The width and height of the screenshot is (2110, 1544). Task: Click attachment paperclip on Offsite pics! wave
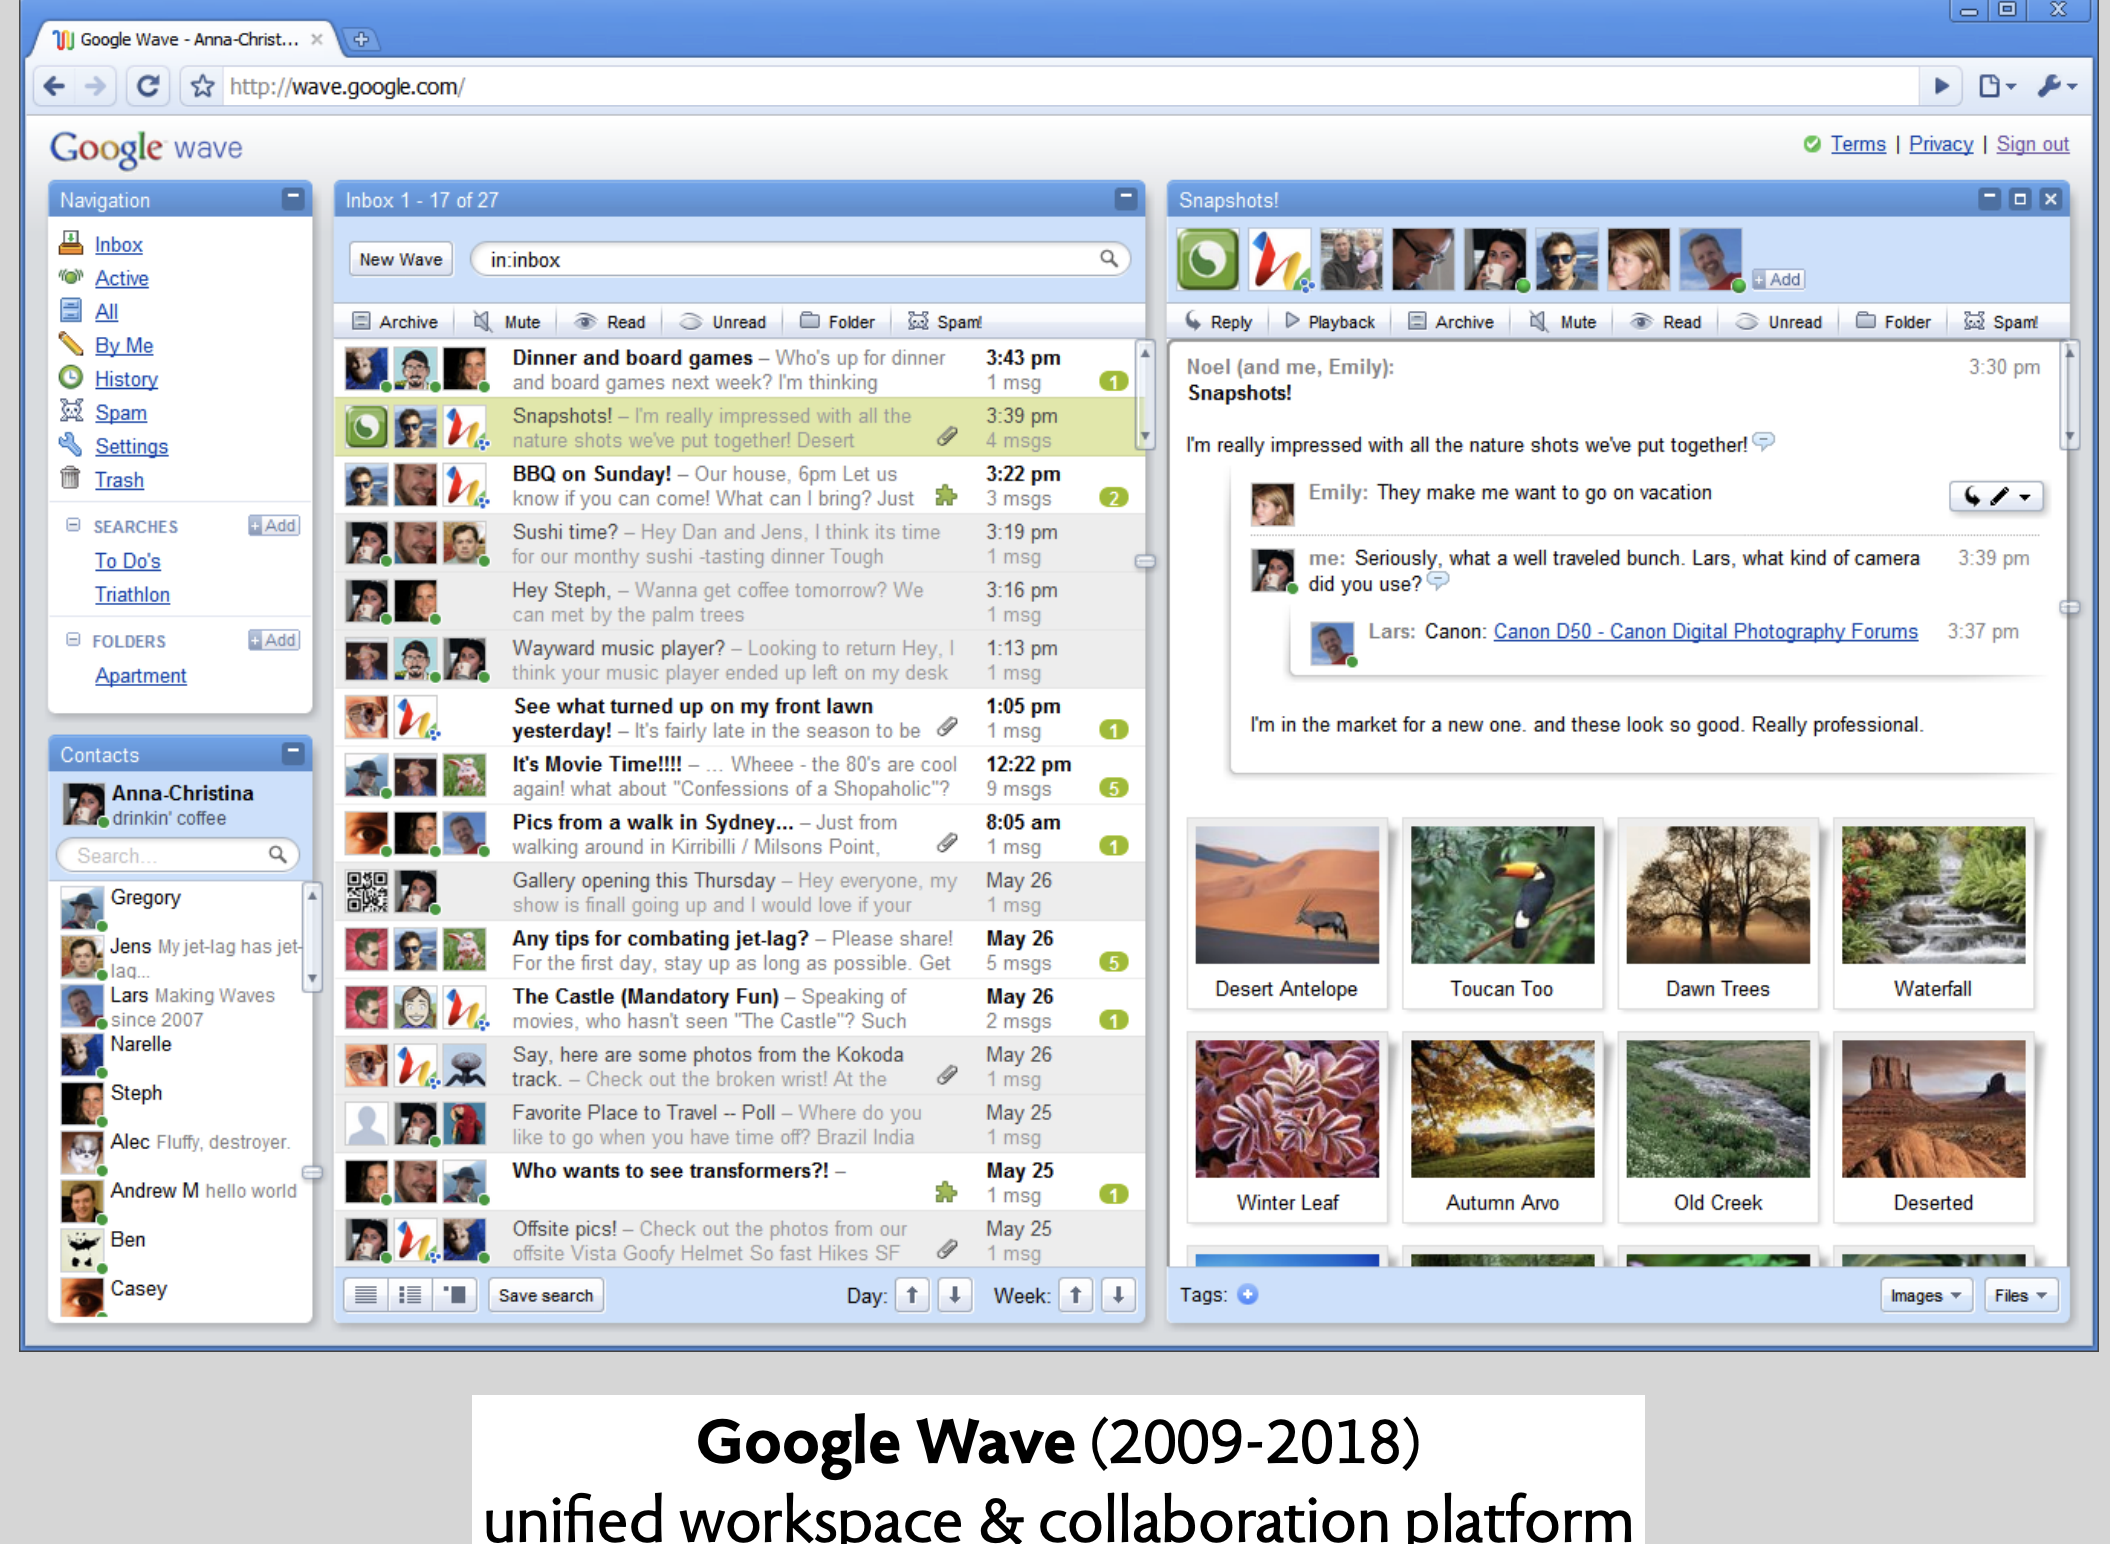(x=947, y=1249)
